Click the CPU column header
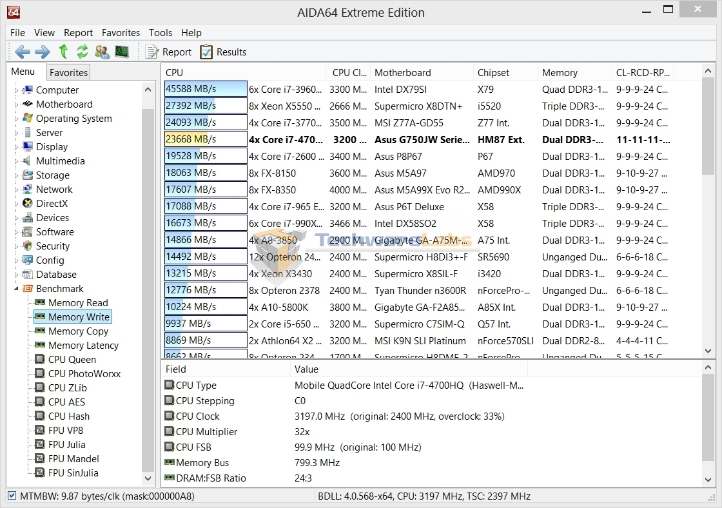722x508 pixels. pyautogui.click(x=244, y=72)
